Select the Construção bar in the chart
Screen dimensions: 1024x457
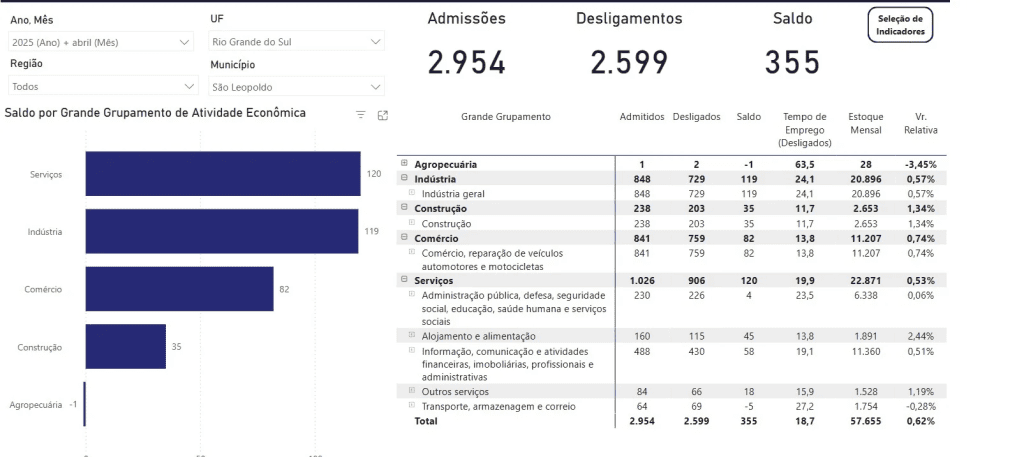pos(125,347)
